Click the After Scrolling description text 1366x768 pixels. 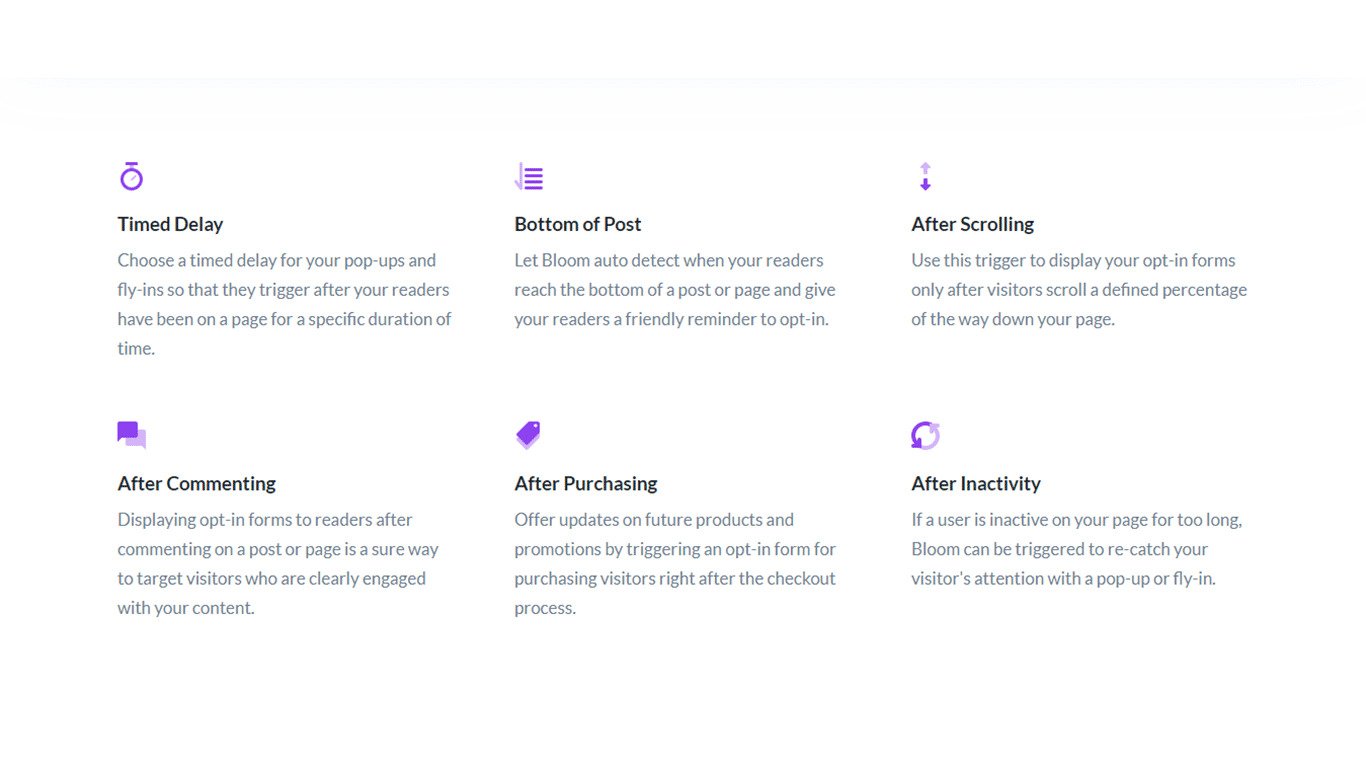pos(1079,290)
